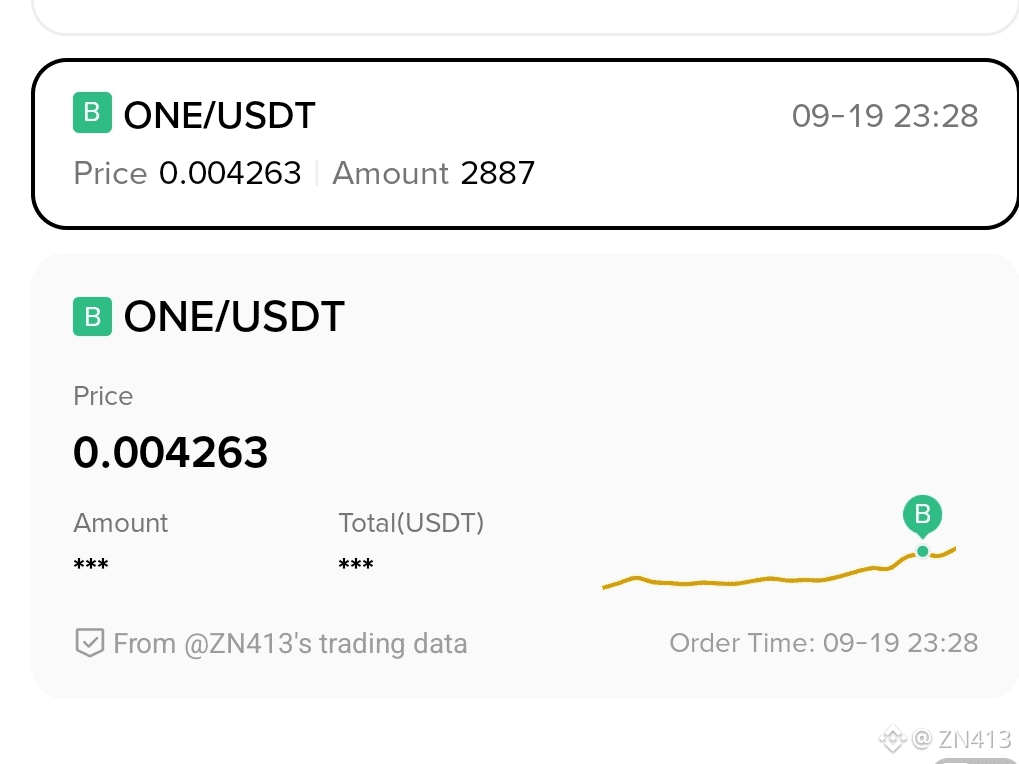Reveal hidden asterisks under Total(USDT)
The image size is (1019, 764).
point(356,565)
